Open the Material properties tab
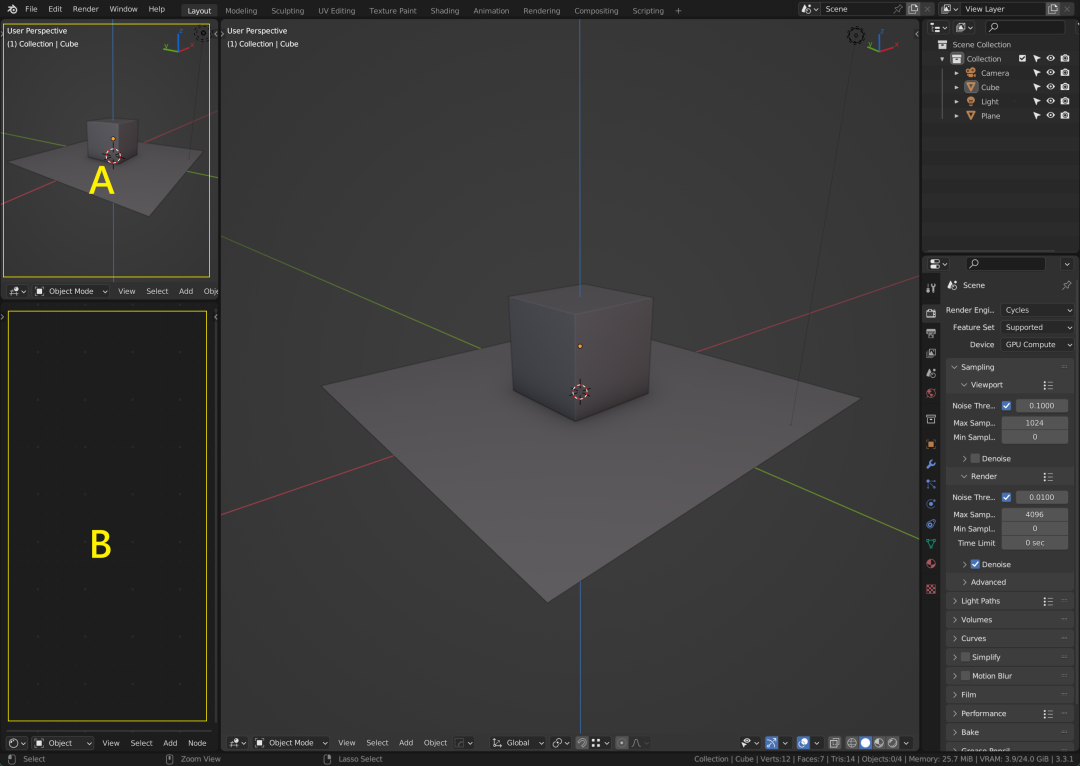 click(x=931, y=564)
